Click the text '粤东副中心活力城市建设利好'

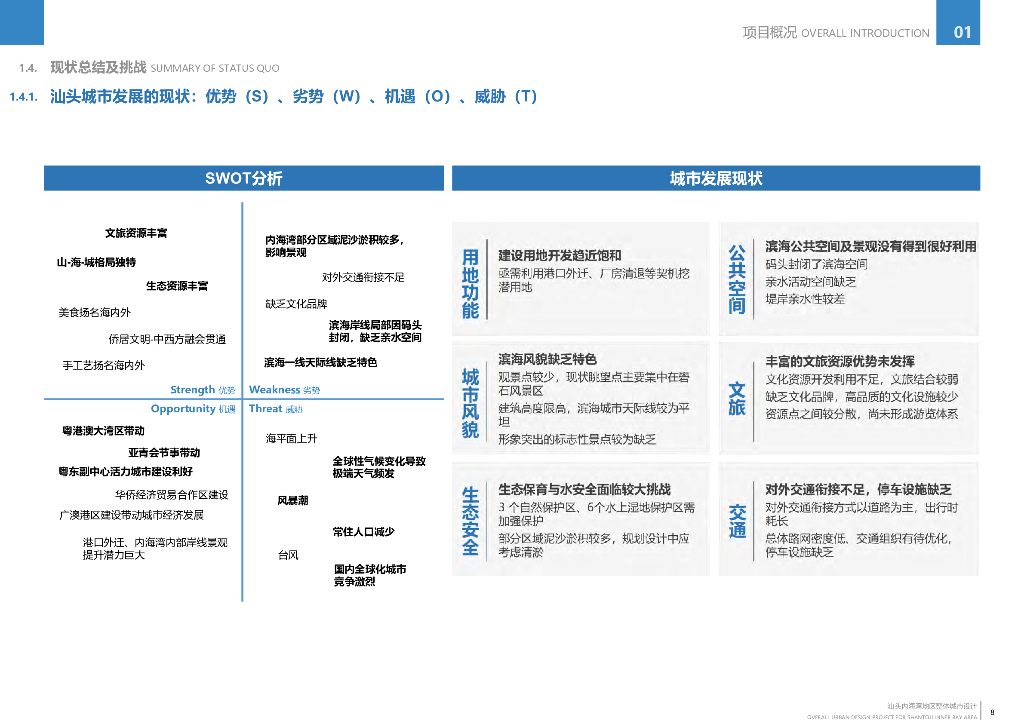[125, 471]
